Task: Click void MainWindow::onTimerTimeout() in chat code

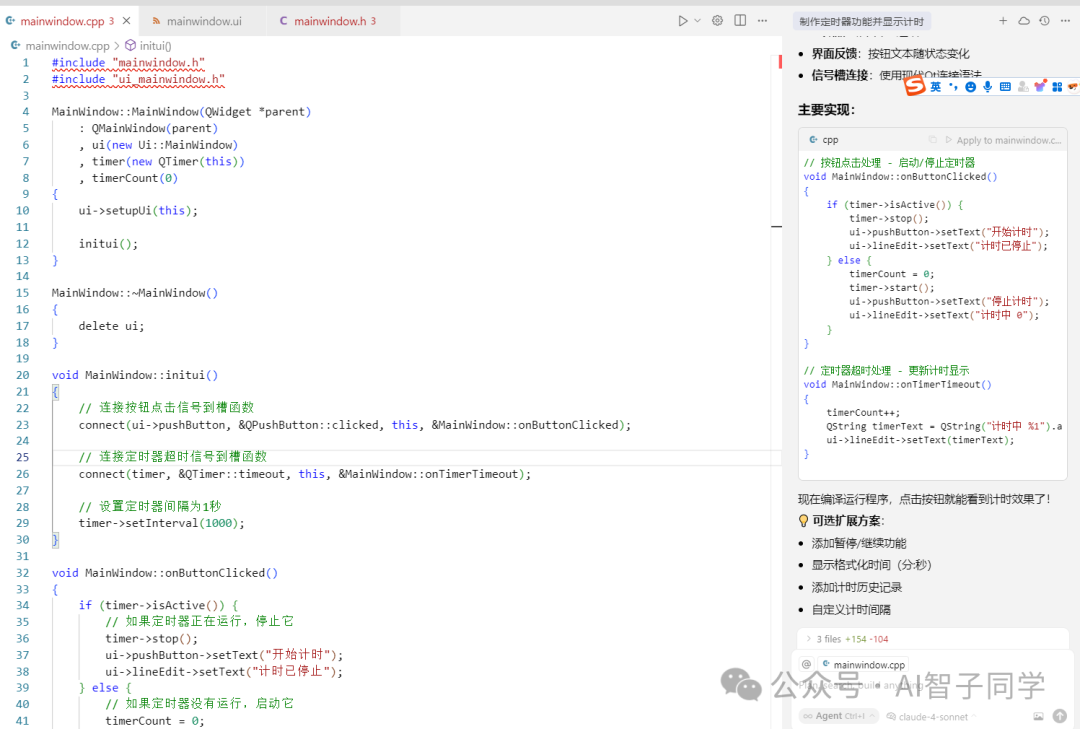Action: pos(897,384)
